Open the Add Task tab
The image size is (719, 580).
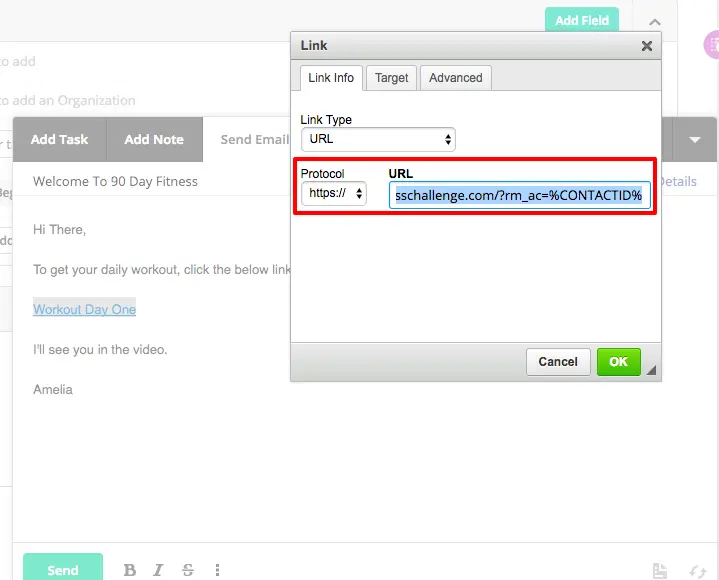[x=59, y=140]
